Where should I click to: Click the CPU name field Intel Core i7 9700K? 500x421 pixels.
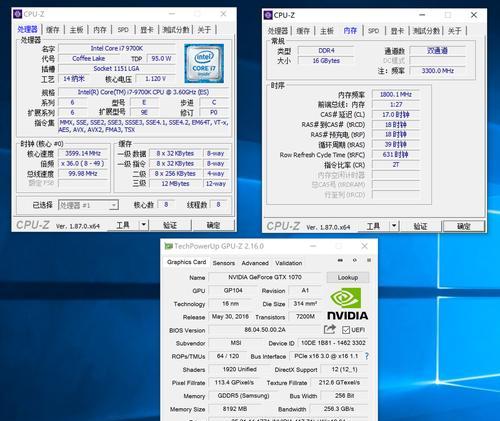point(117,48)
